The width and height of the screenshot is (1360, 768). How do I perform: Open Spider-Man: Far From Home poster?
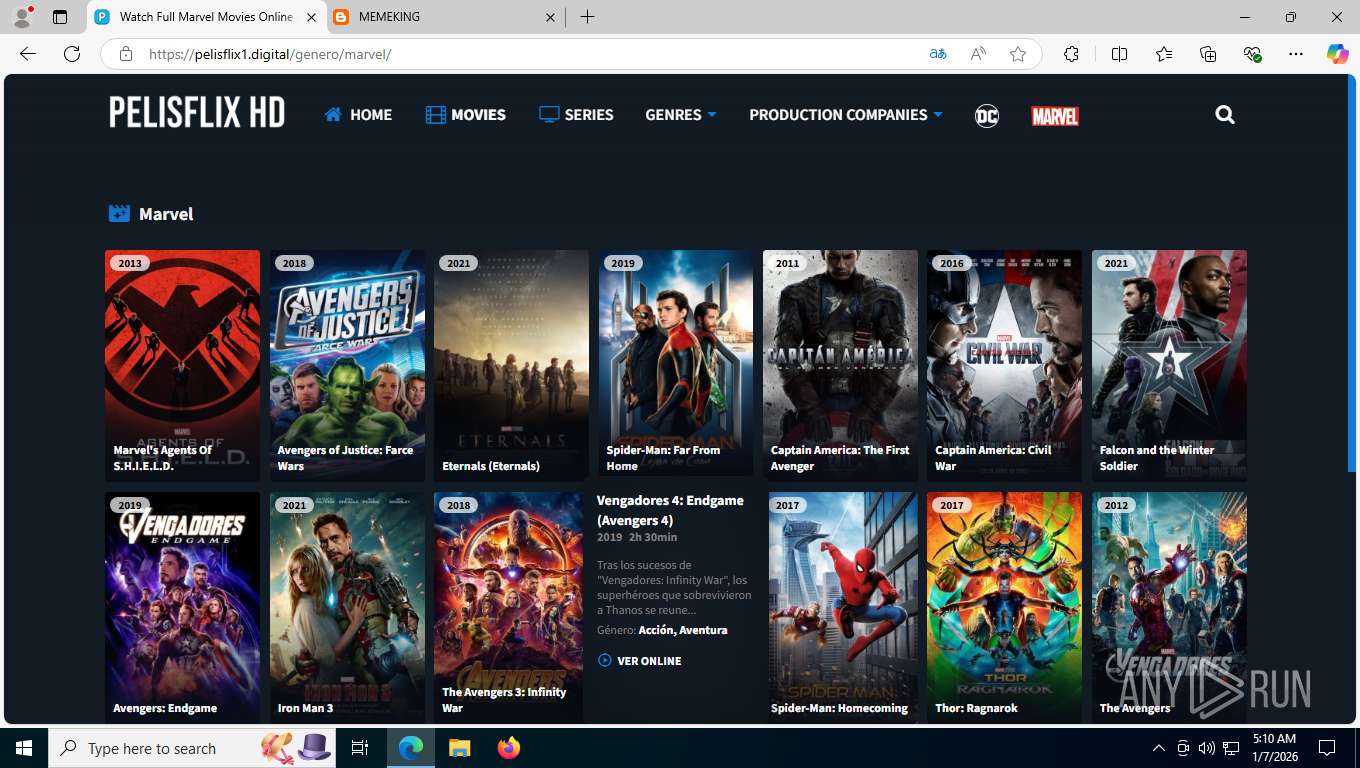tap(676, 363)
